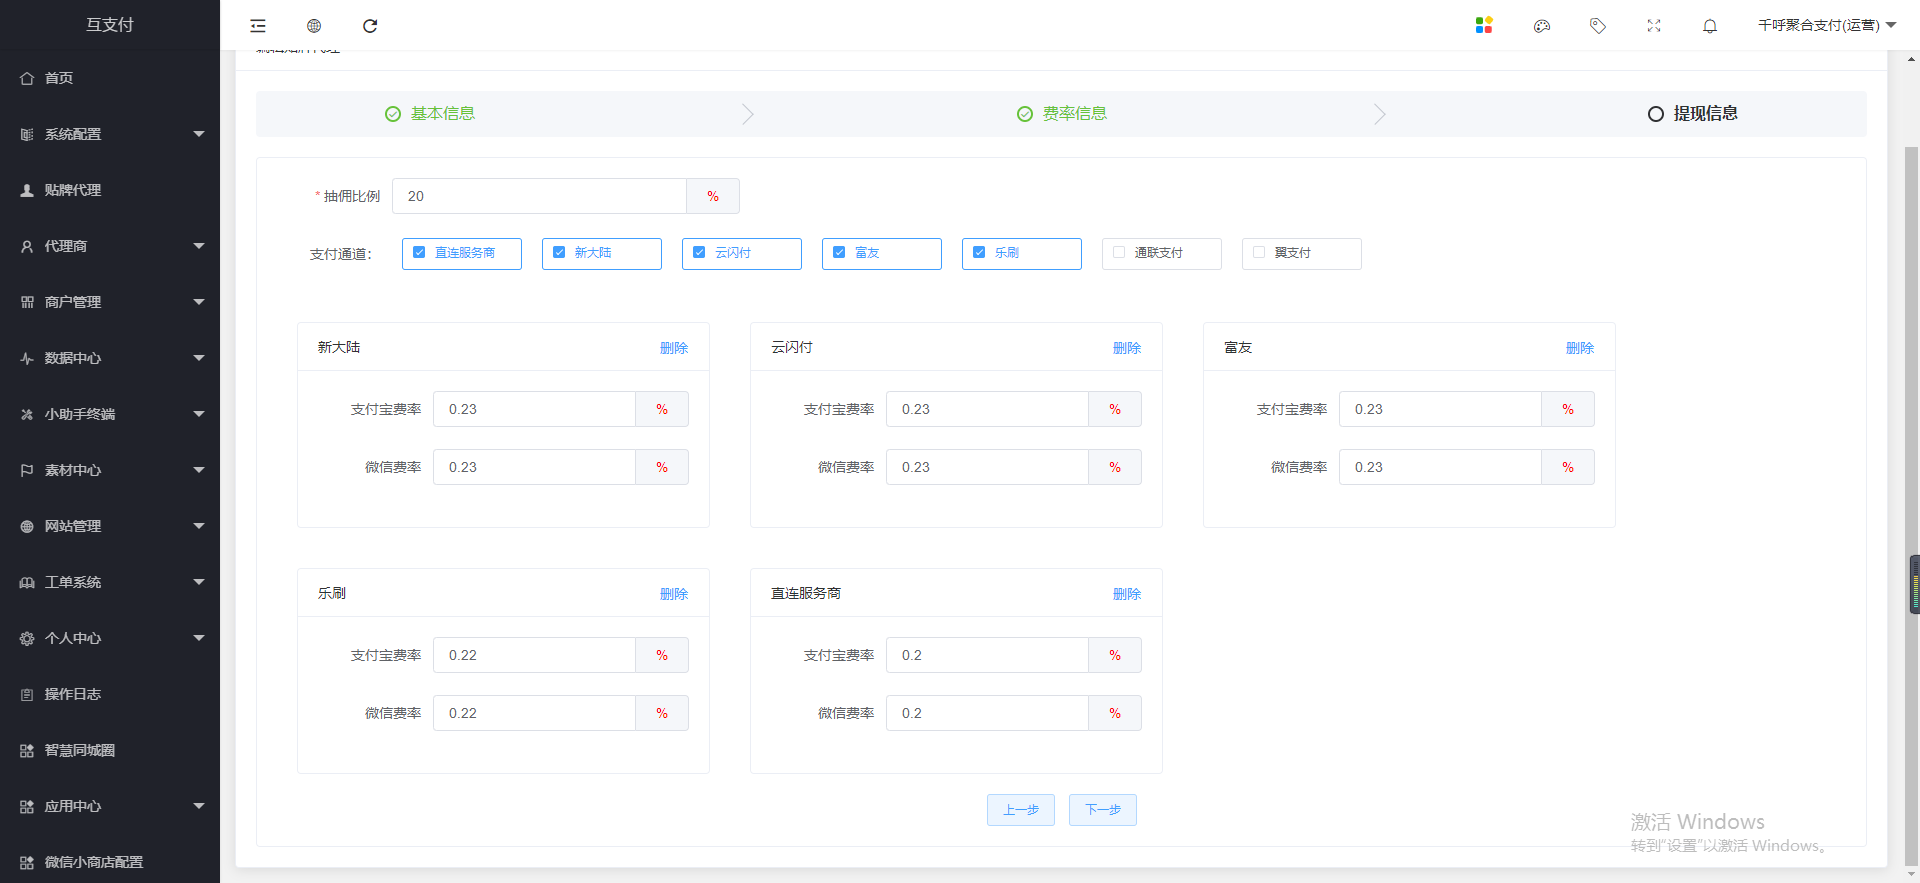Expand the 网站管理 menu arrow
The height and width of the screenshot is (883, 1920).
point(199,526)
